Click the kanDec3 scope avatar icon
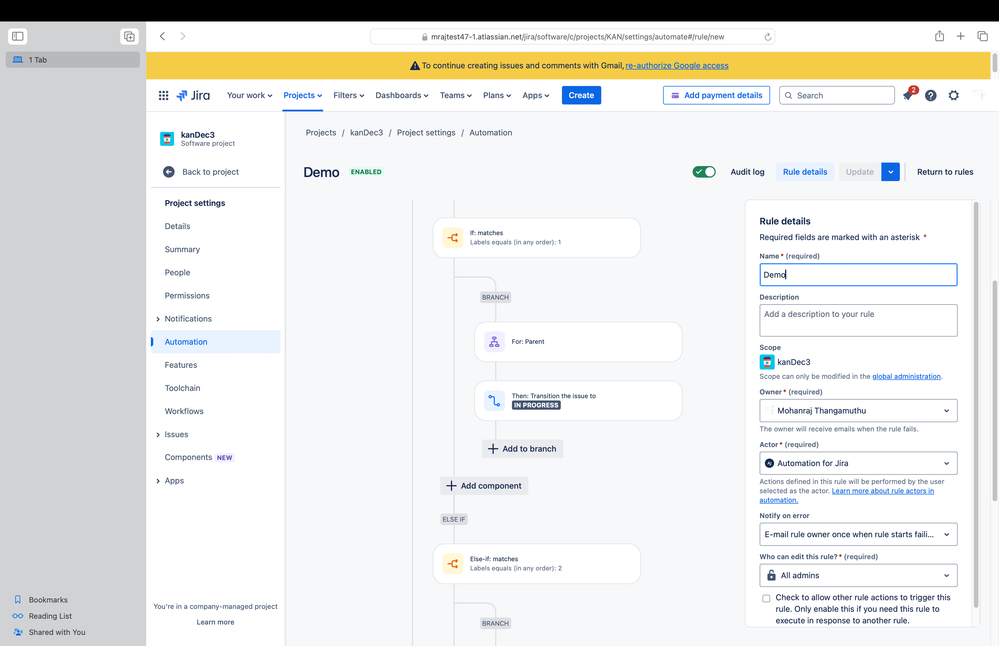 pyautogui.click(x=767, y=362)
